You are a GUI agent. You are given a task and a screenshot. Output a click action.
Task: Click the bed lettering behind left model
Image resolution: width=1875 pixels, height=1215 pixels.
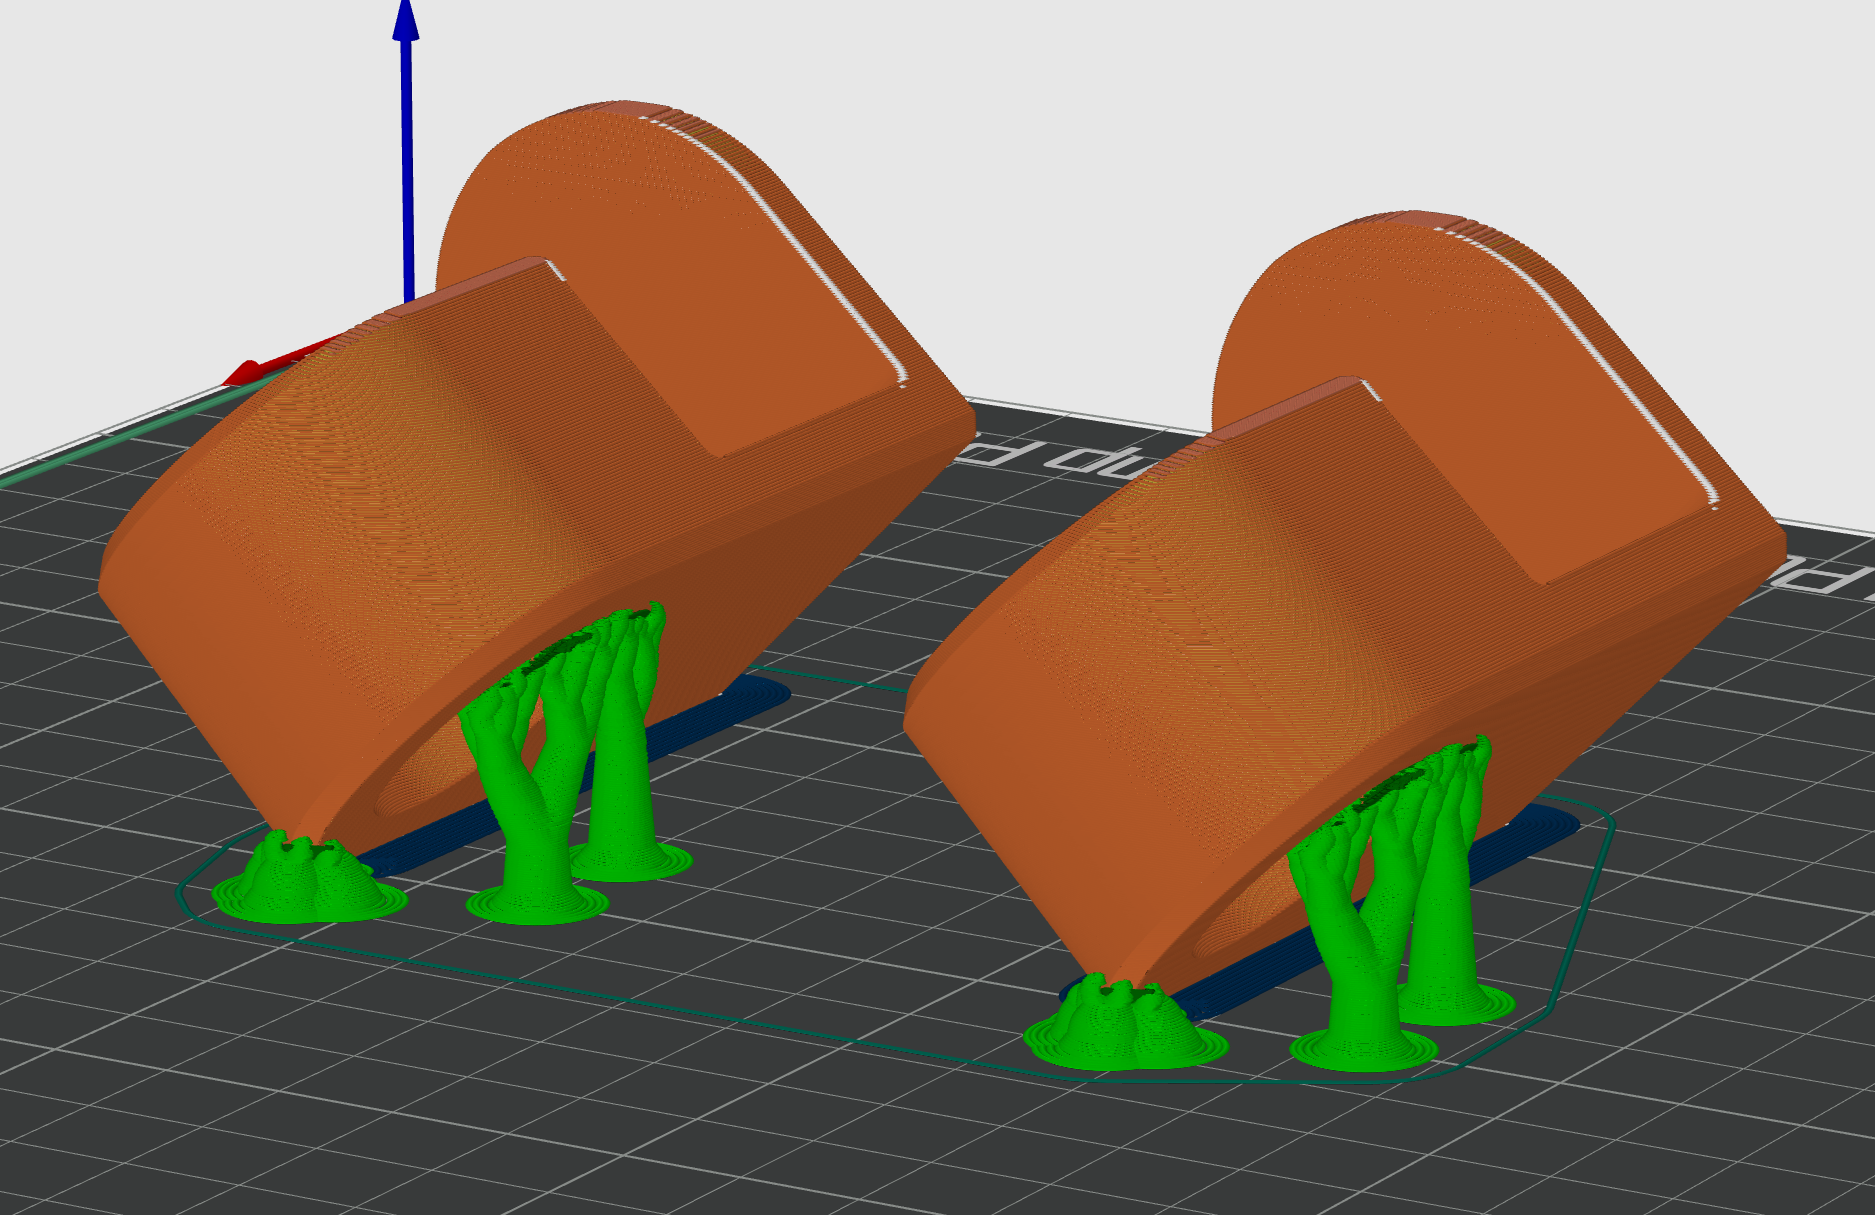coord(1060,458)
